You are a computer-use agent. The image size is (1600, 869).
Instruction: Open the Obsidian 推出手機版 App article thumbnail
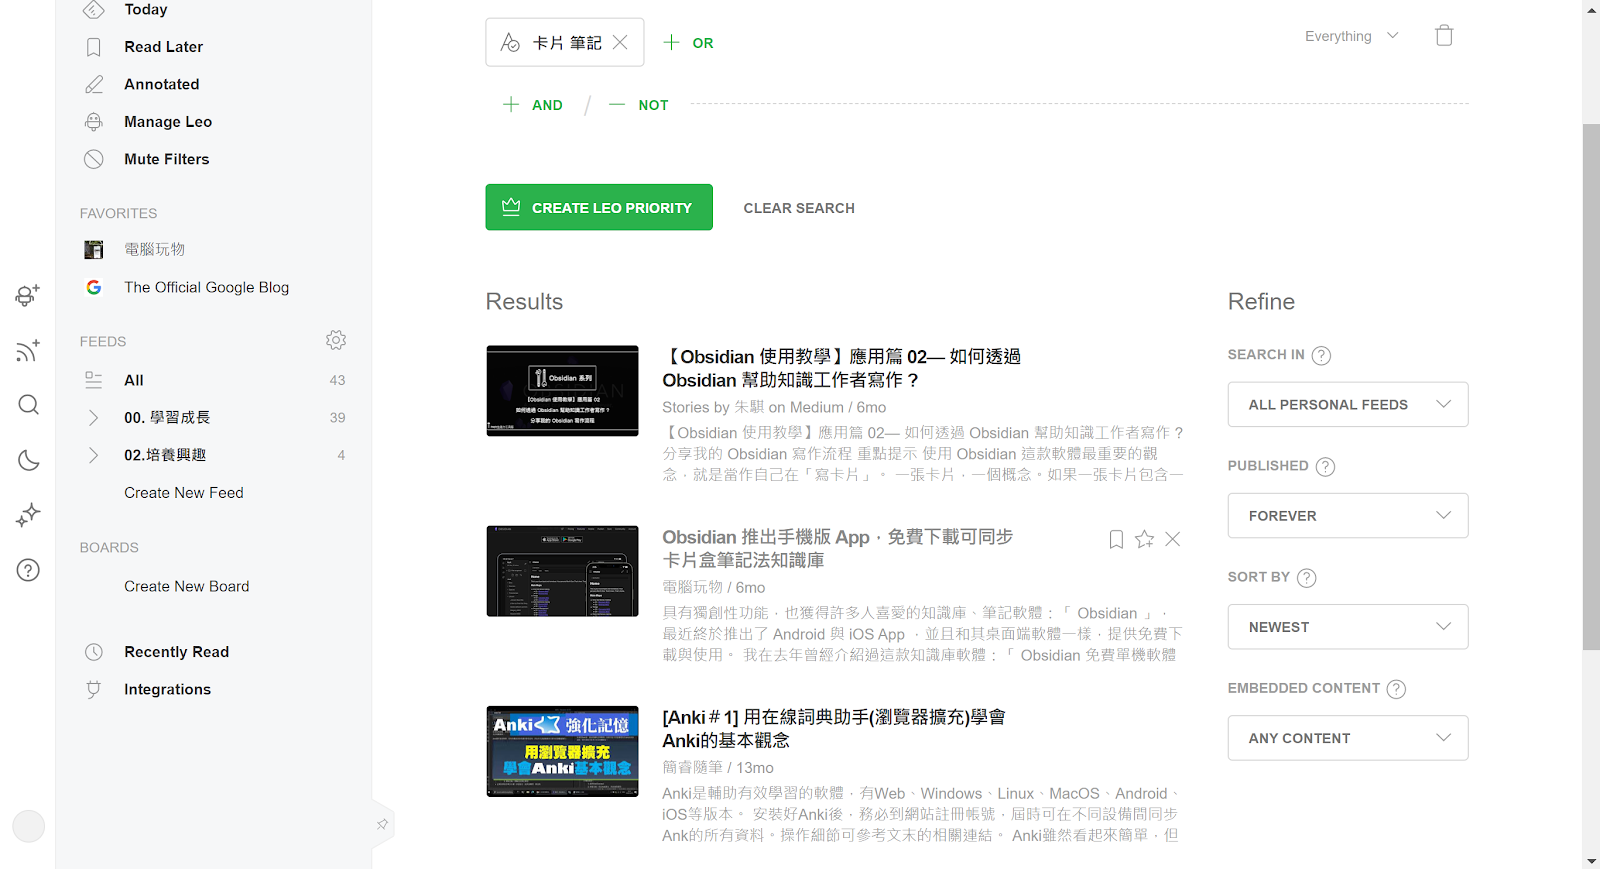[562, 571]
